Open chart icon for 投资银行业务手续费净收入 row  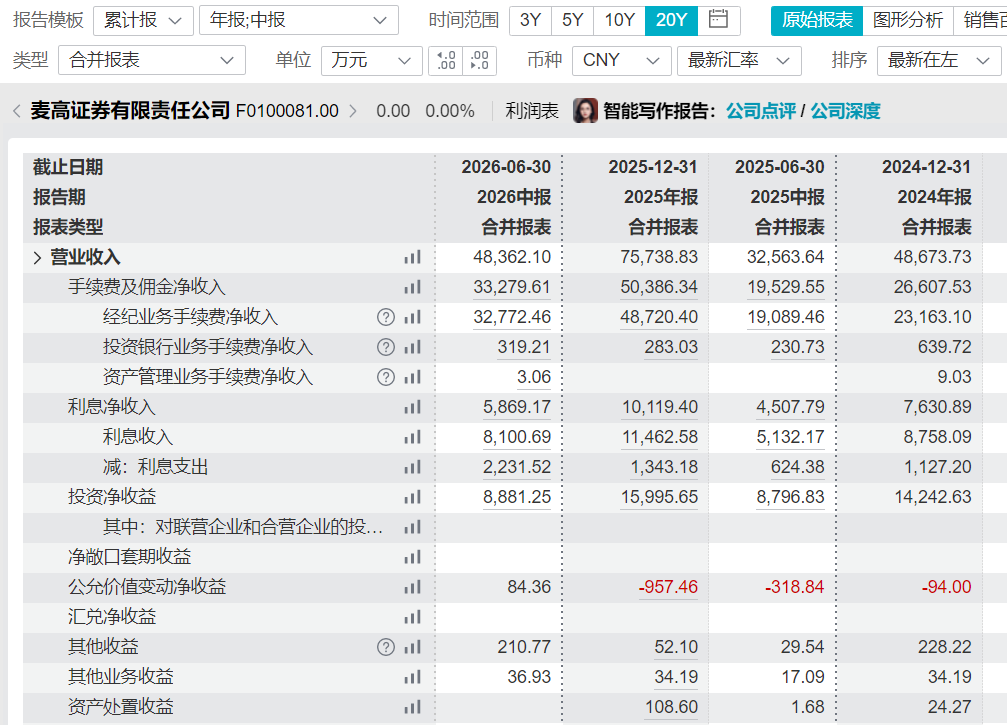click(412, 347)
